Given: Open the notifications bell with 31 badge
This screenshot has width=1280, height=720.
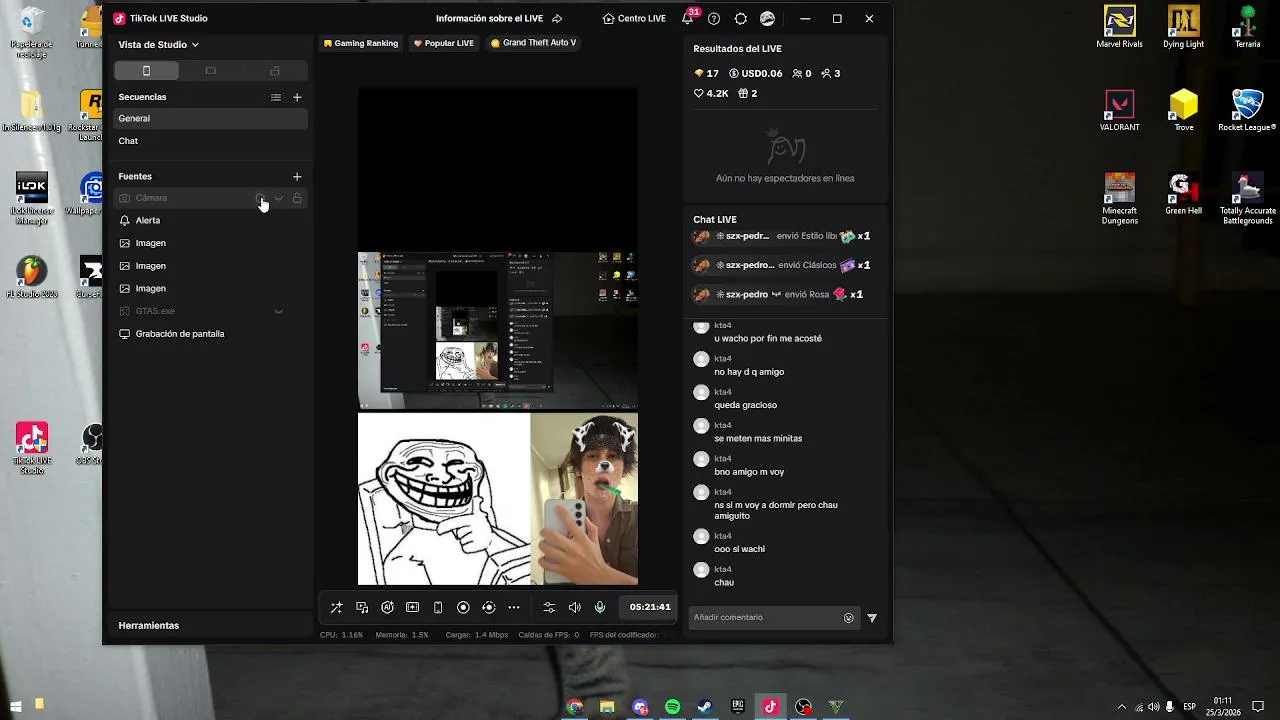Looking at the screenshot, I should click(688, 18).
